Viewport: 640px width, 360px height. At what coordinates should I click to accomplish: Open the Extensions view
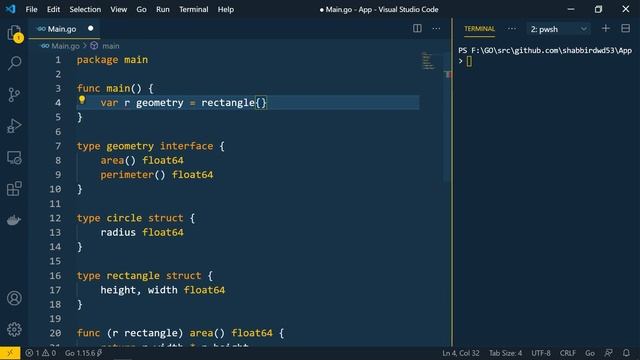tap(14, 189)
